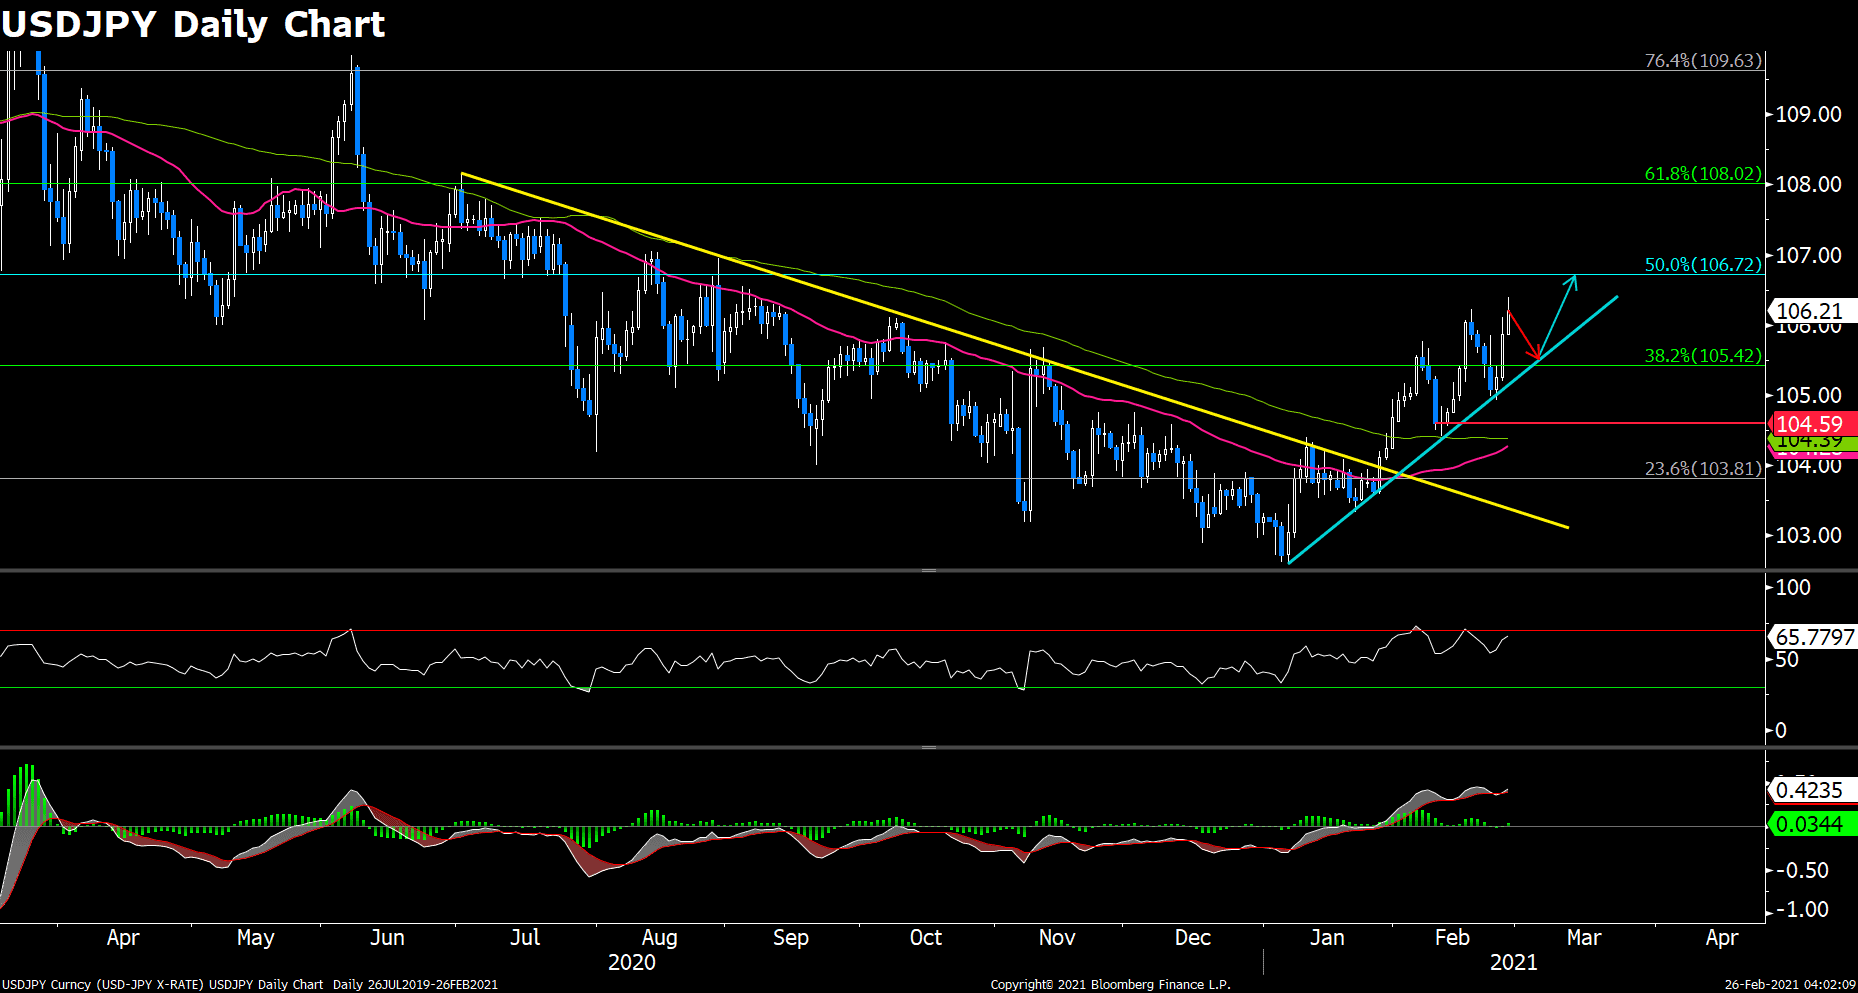Click the 108.00 price axis label

pos(1808,184)
